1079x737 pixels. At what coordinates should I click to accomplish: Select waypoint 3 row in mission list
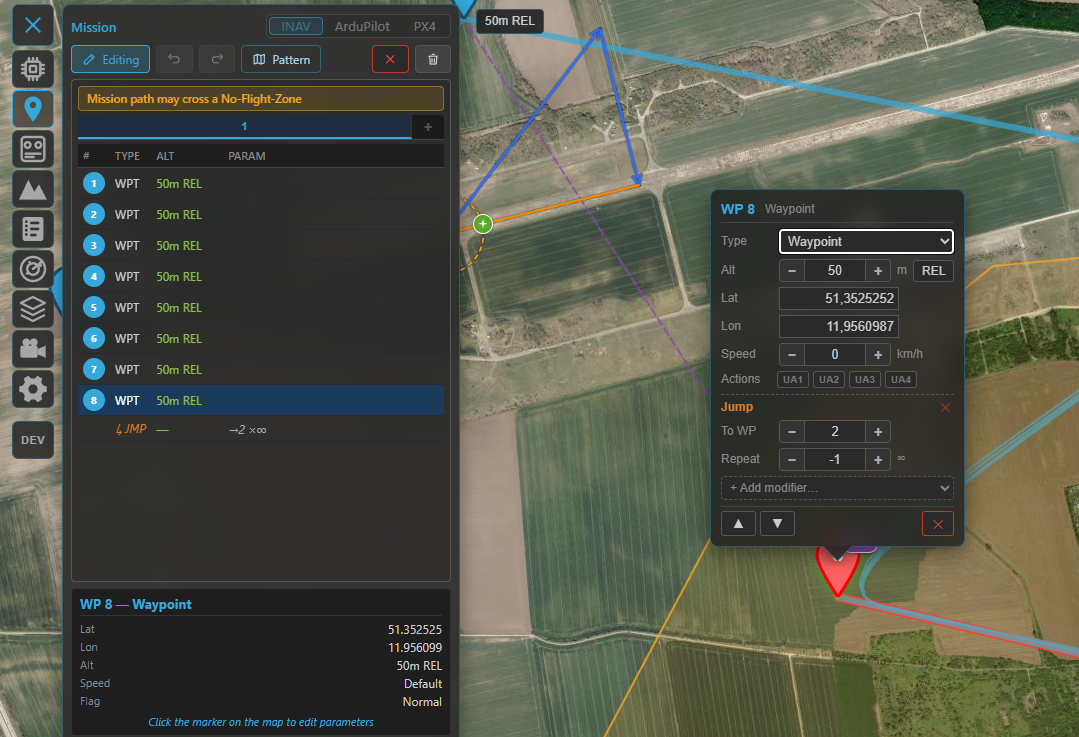click(x=261, y=246)
